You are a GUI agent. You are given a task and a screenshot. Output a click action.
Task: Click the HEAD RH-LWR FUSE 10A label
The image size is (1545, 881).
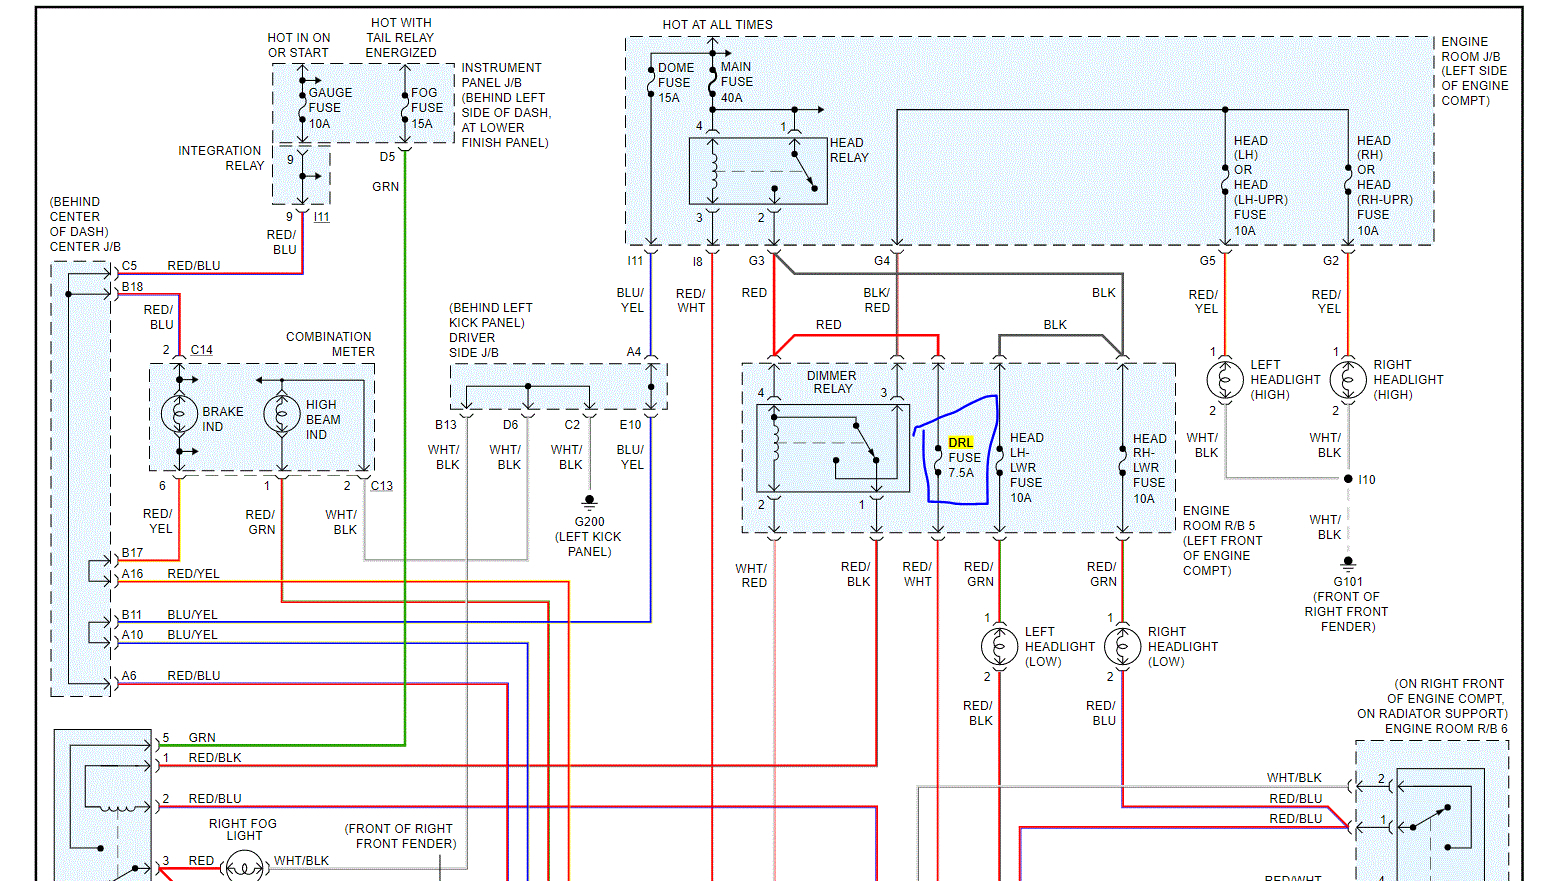[x=1149, y=468]
